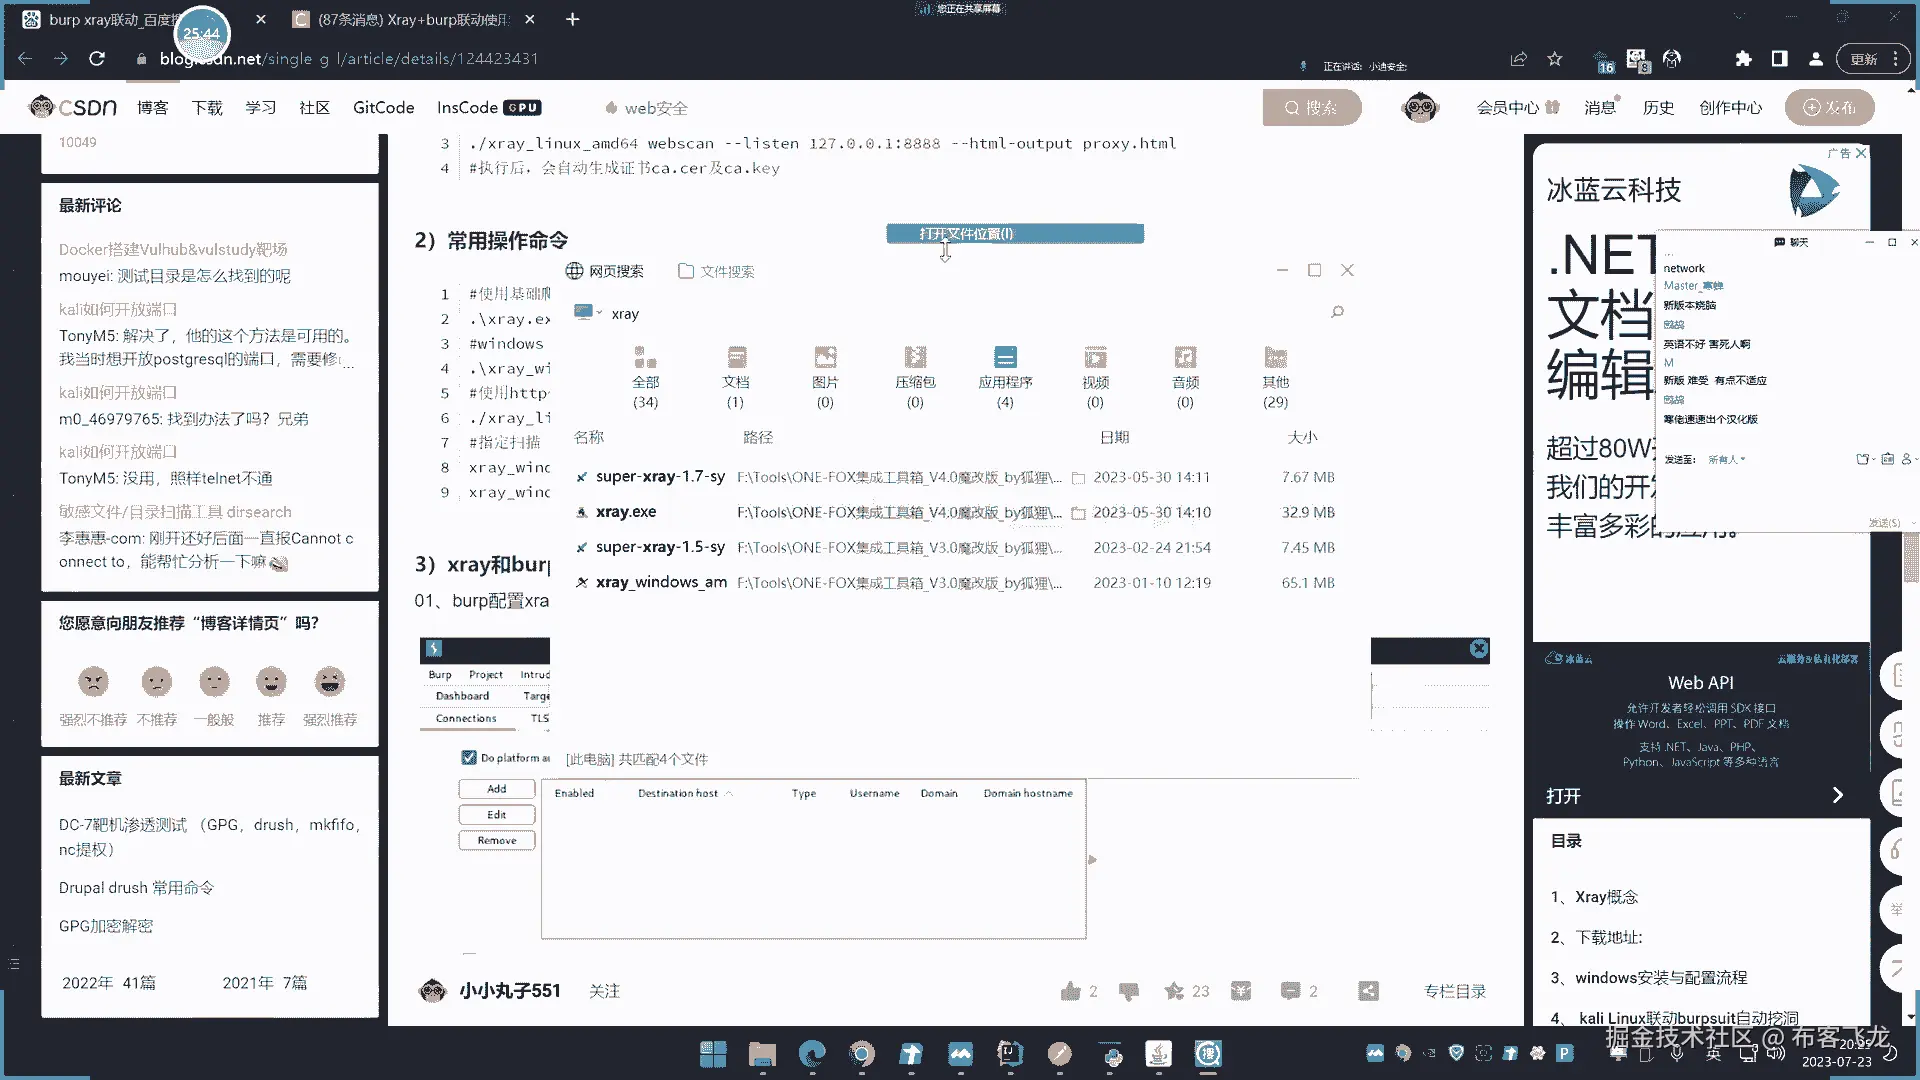
Task: Click the search magnifier in the xray file window
Action: coord(1337,312)
